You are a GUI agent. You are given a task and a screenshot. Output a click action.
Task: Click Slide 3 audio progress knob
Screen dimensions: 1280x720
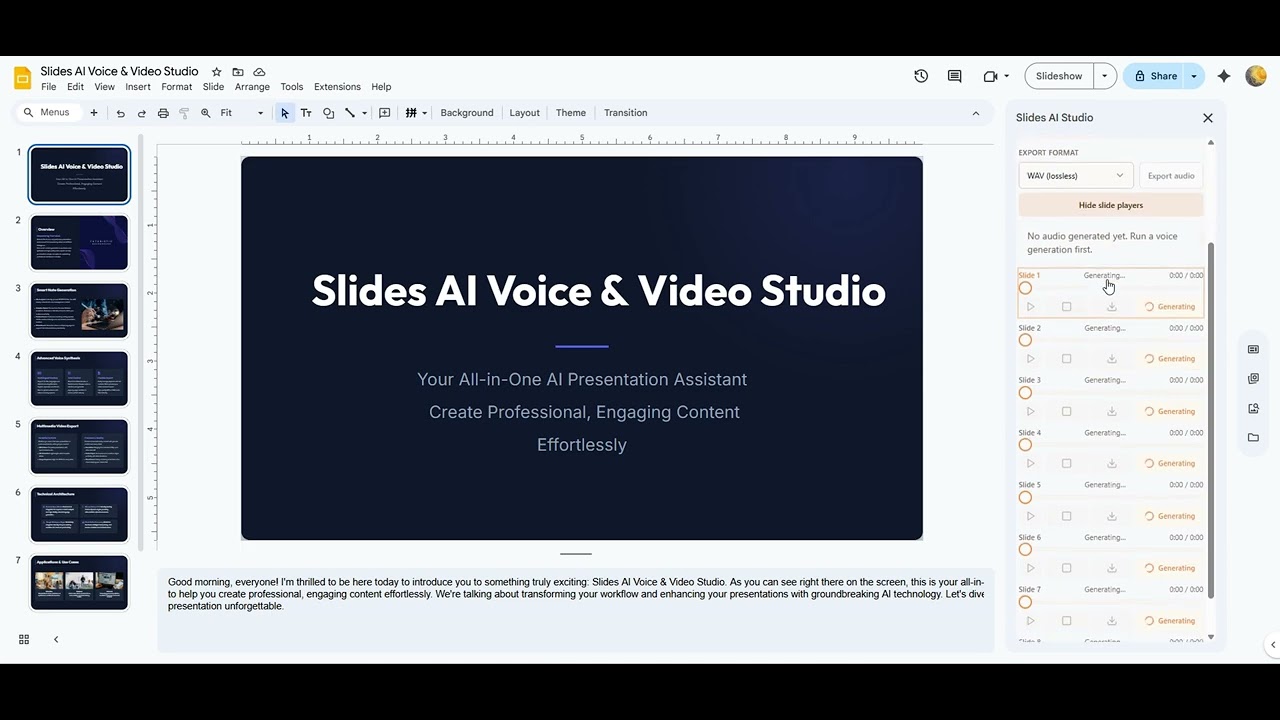[x=1025, y=393]
